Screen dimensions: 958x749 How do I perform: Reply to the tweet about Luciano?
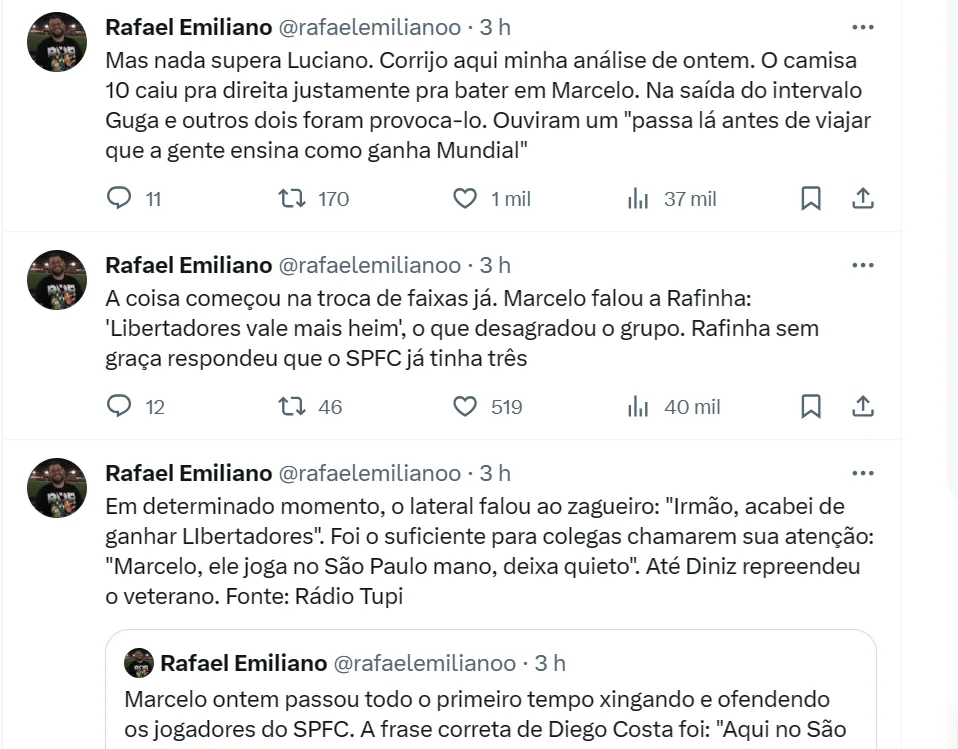119,198
